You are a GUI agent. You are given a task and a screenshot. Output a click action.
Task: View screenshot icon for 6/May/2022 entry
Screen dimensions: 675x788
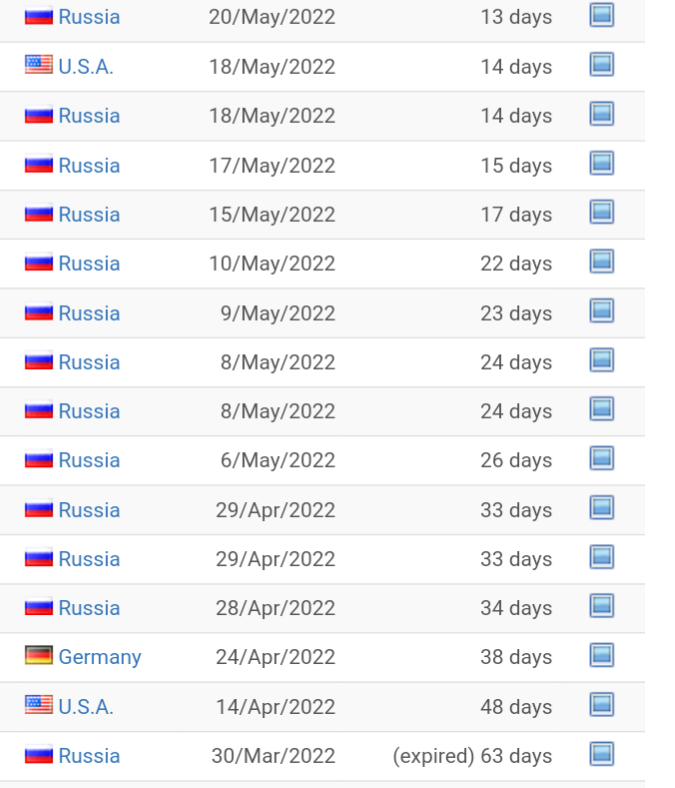601,458
